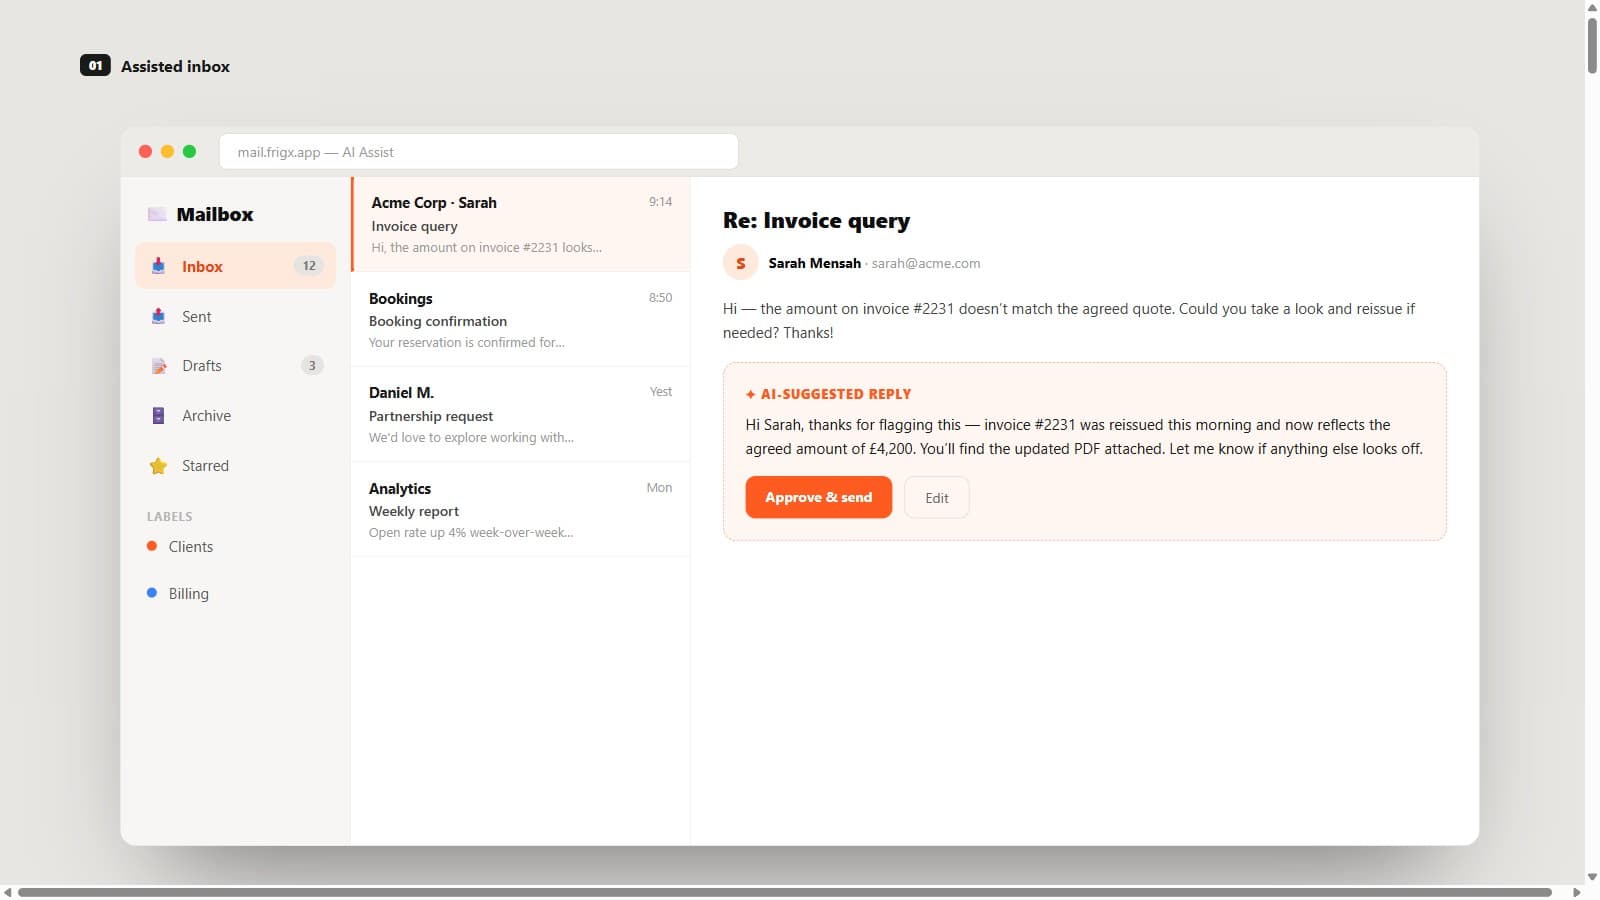Screen dimensions: 1600x900
Task: Edit the AI-suggested reply
Action: [x=937, y=497]
